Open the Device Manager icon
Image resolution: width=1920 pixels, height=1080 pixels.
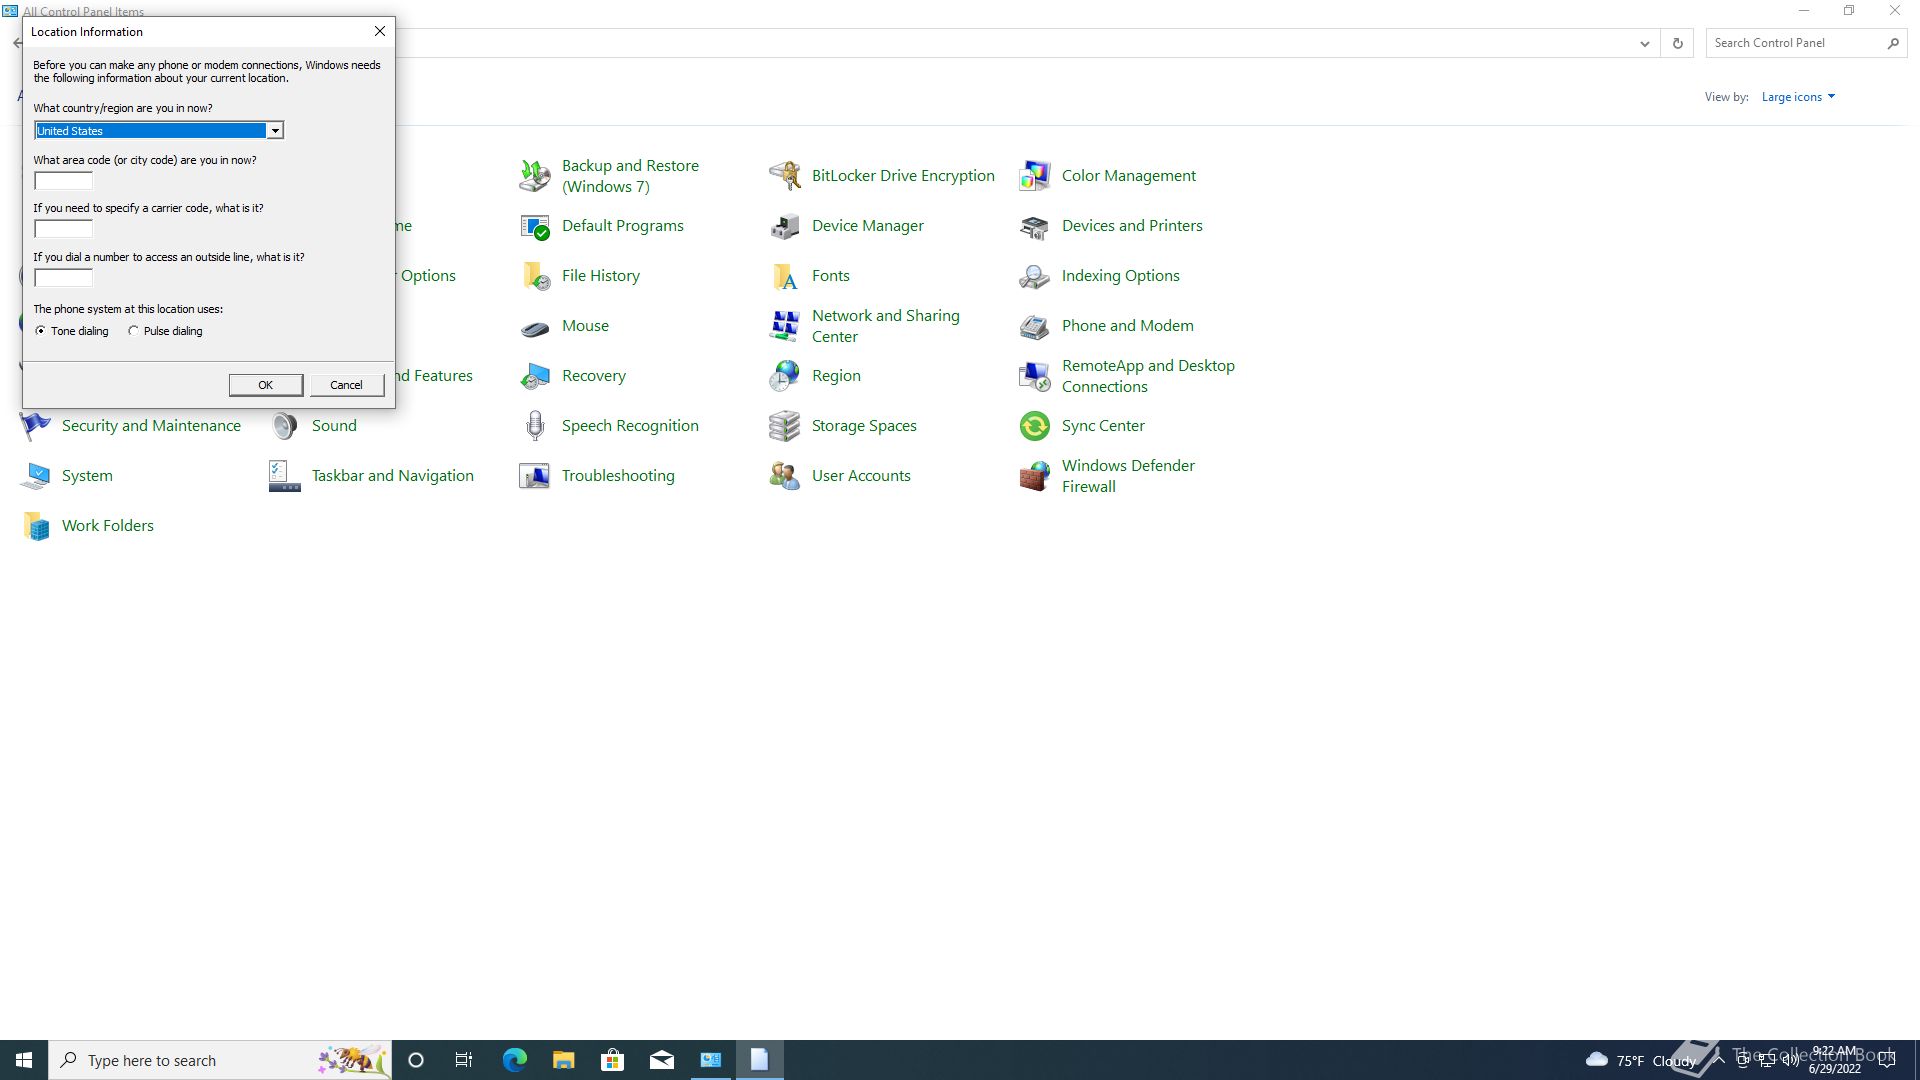785,226
